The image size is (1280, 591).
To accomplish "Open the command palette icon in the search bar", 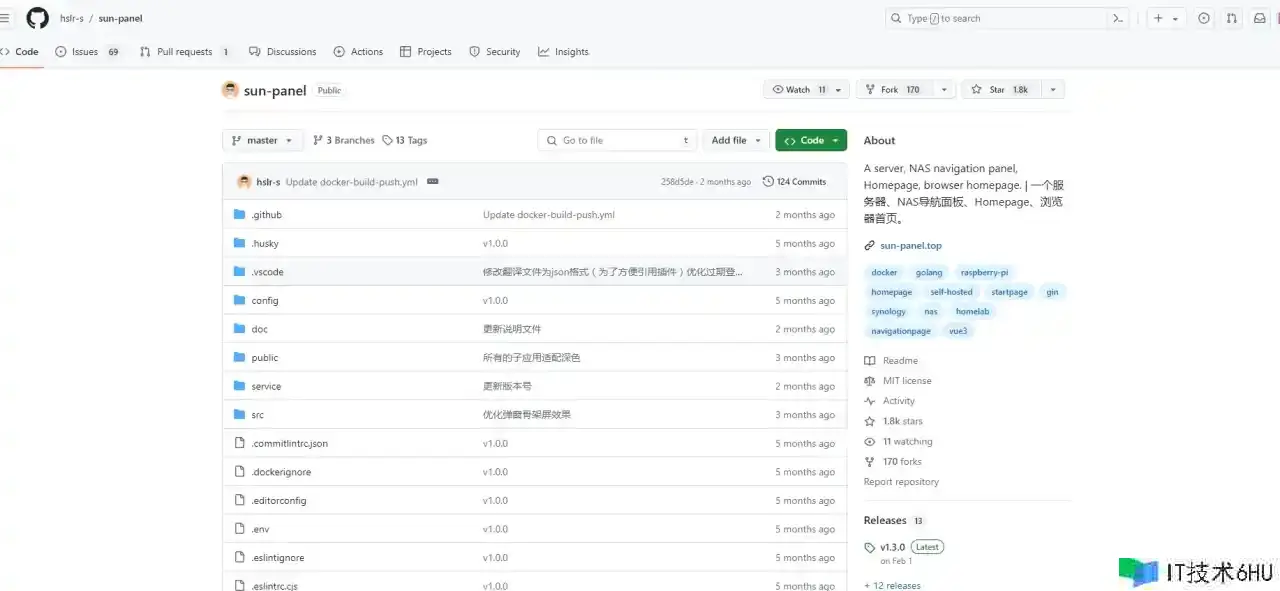I will (1119, 18).
